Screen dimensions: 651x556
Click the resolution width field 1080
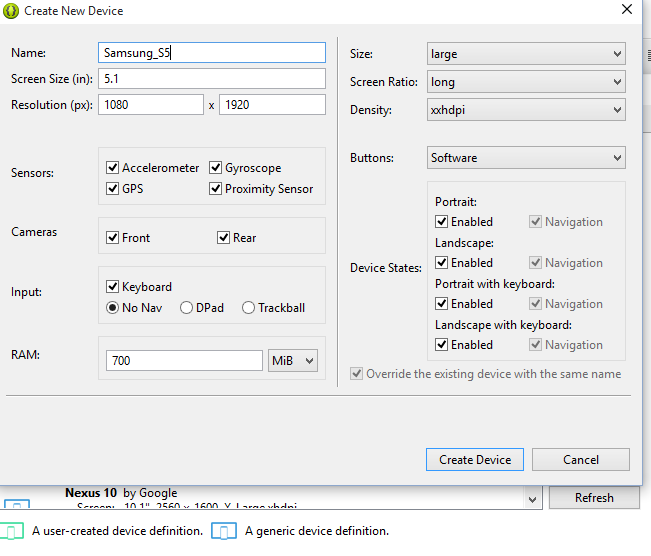[x=151, y=105]
